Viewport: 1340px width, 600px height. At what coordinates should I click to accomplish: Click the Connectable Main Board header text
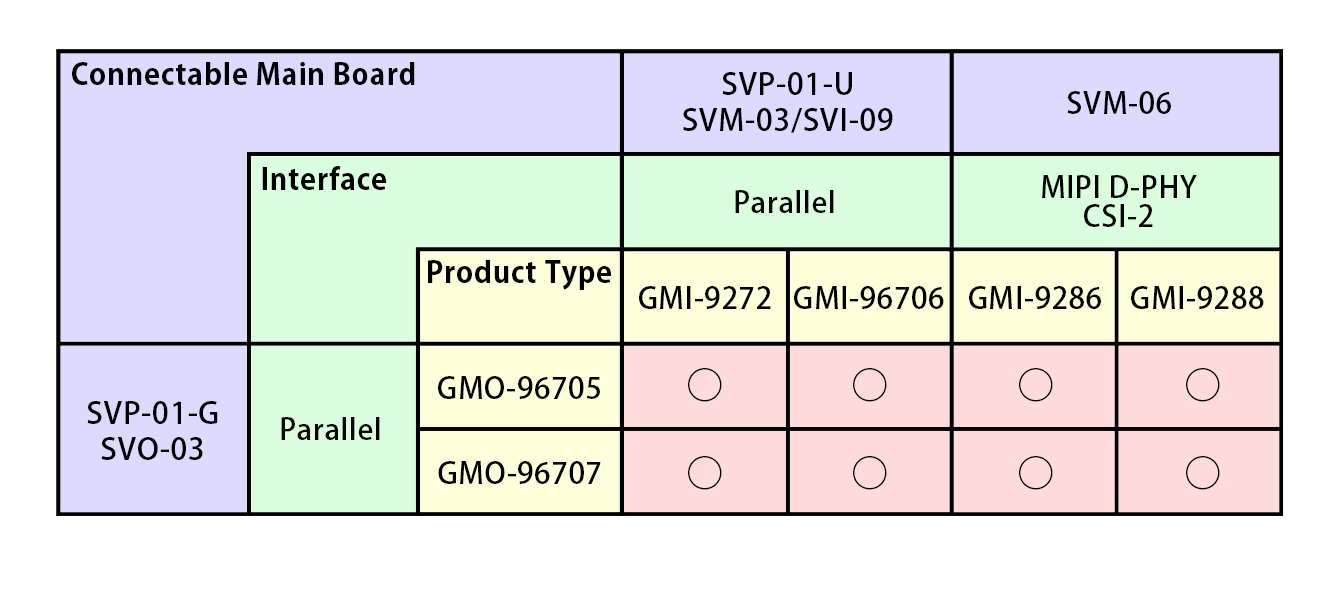click(x=243, y=75)
